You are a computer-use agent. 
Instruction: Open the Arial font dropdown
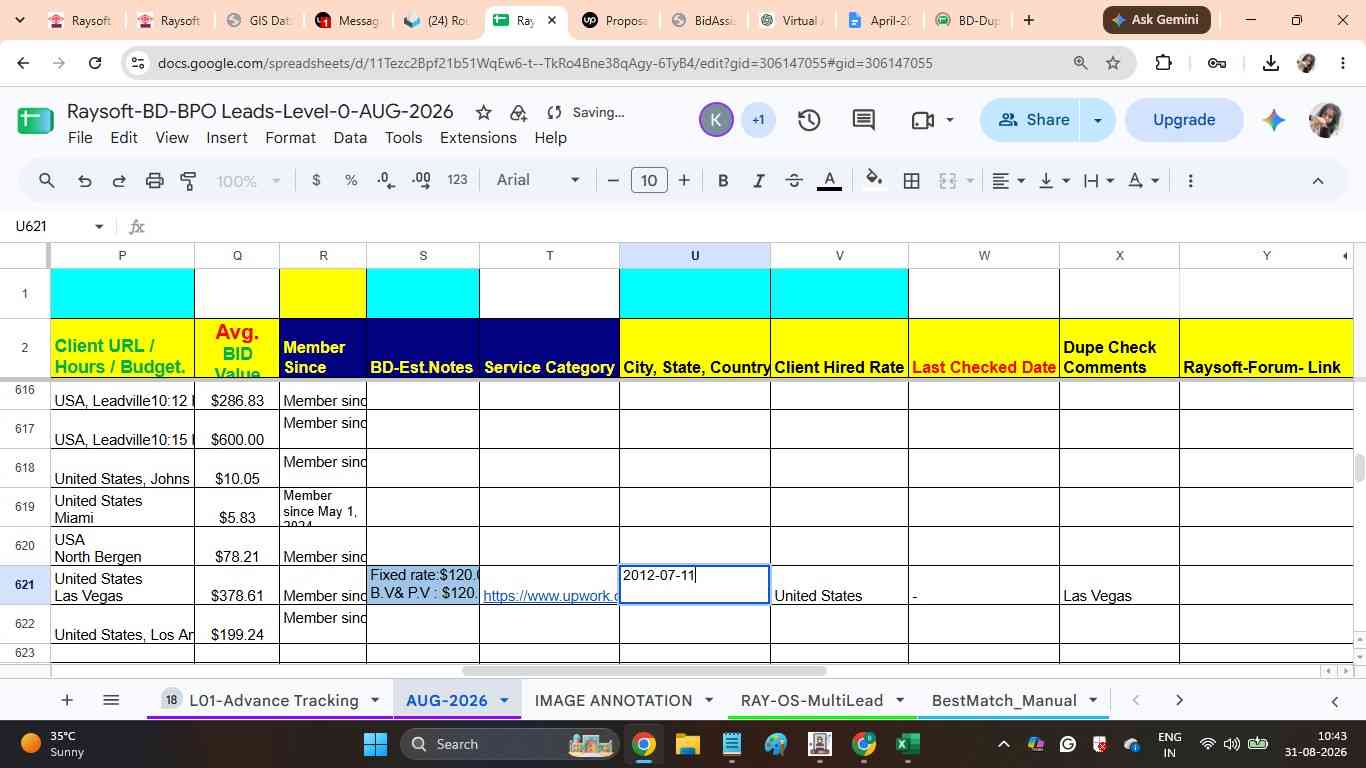538,180
